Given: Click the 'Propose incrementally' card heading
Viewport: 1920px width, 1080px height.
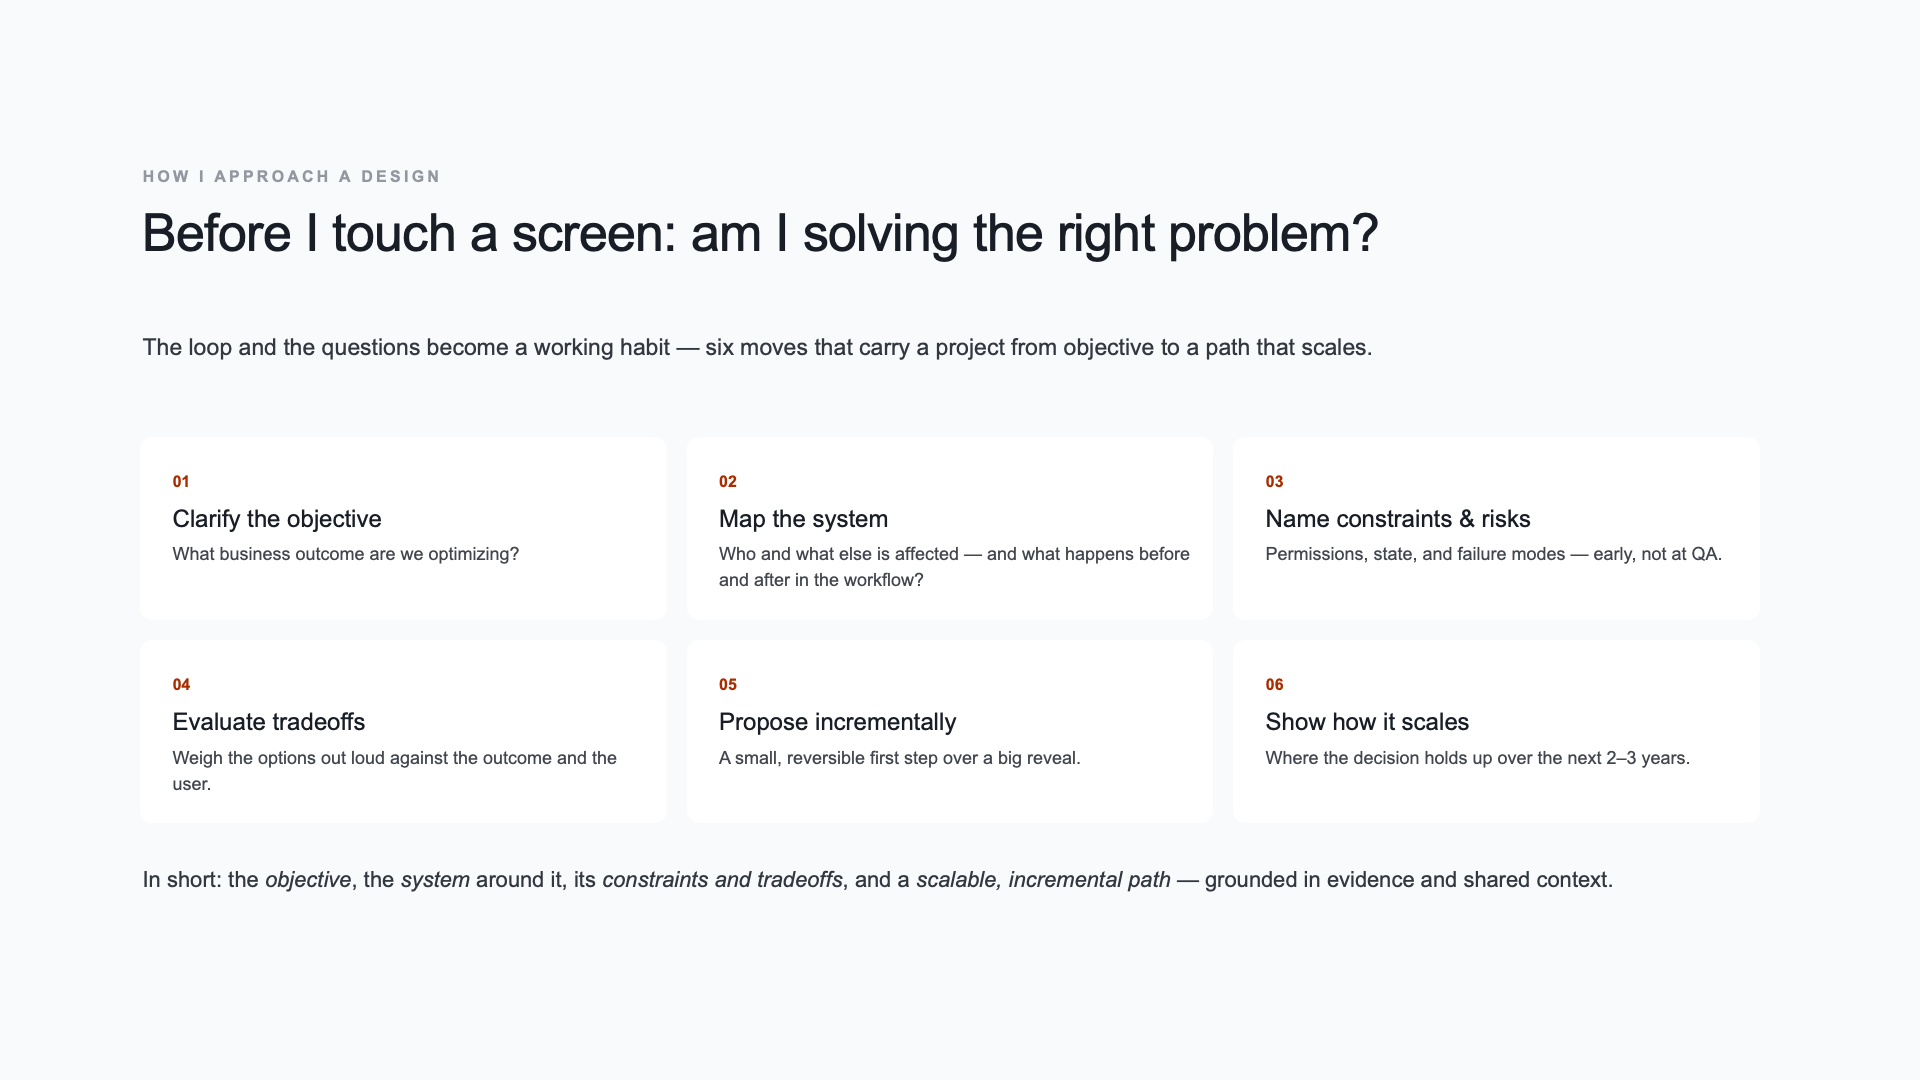Looking at the screenshot, I should (x=837, y=722).
